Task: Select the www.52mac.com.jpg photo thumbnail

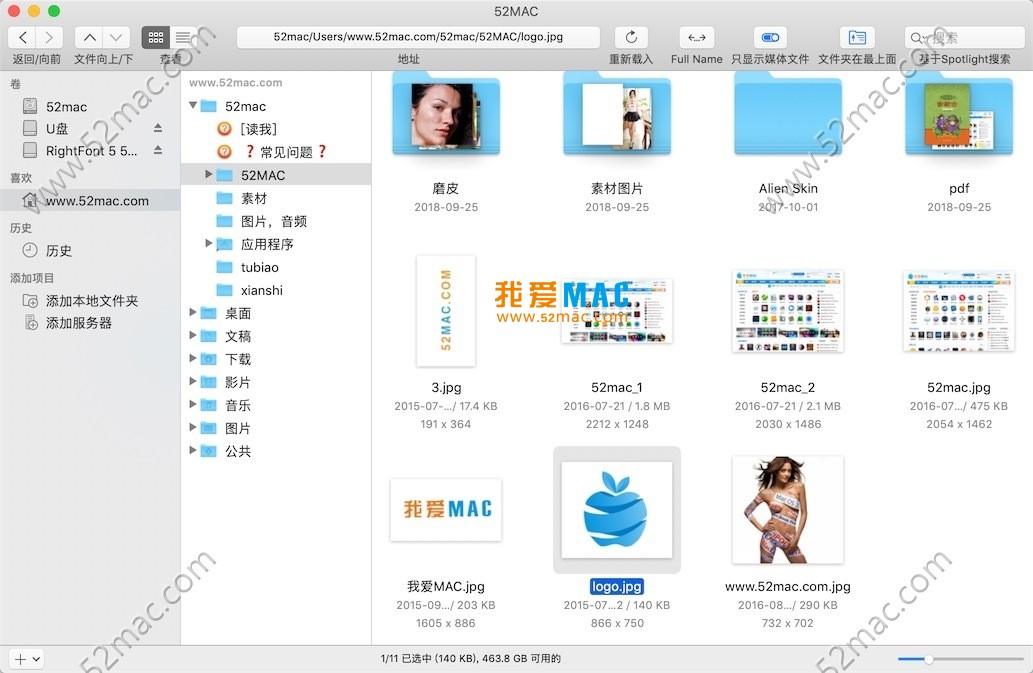Action: [x=788, y=510]
